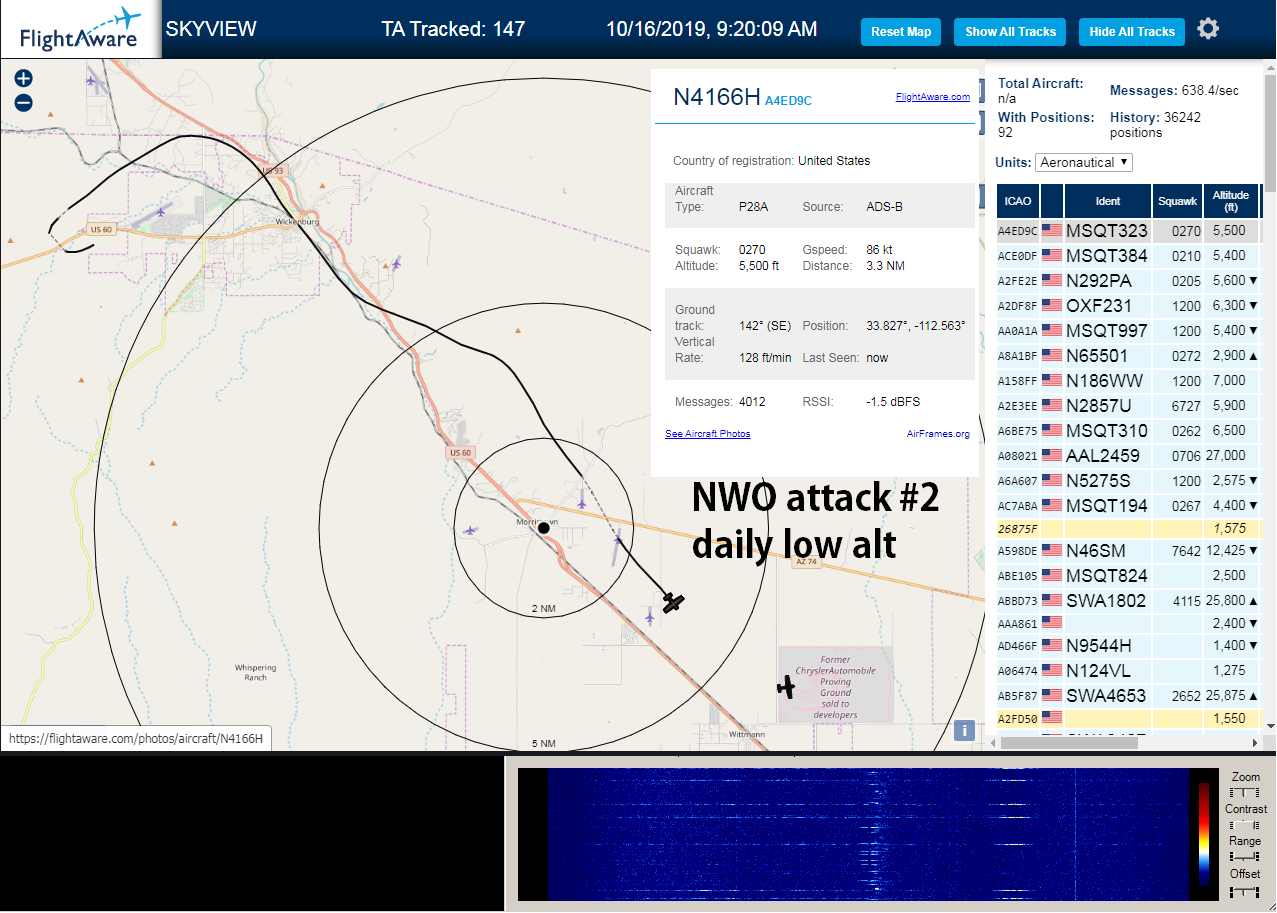Click the US flag in AAL2459 row

coord(1052,456)
